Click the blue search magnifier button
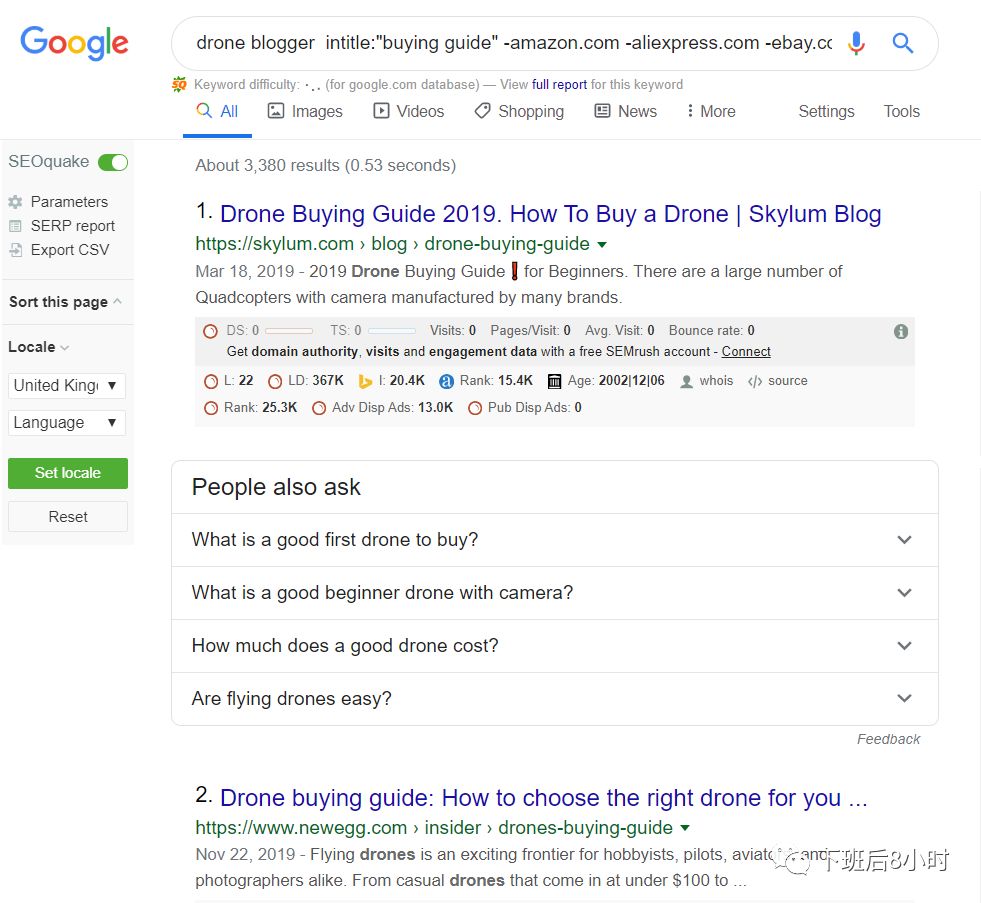 902,43
